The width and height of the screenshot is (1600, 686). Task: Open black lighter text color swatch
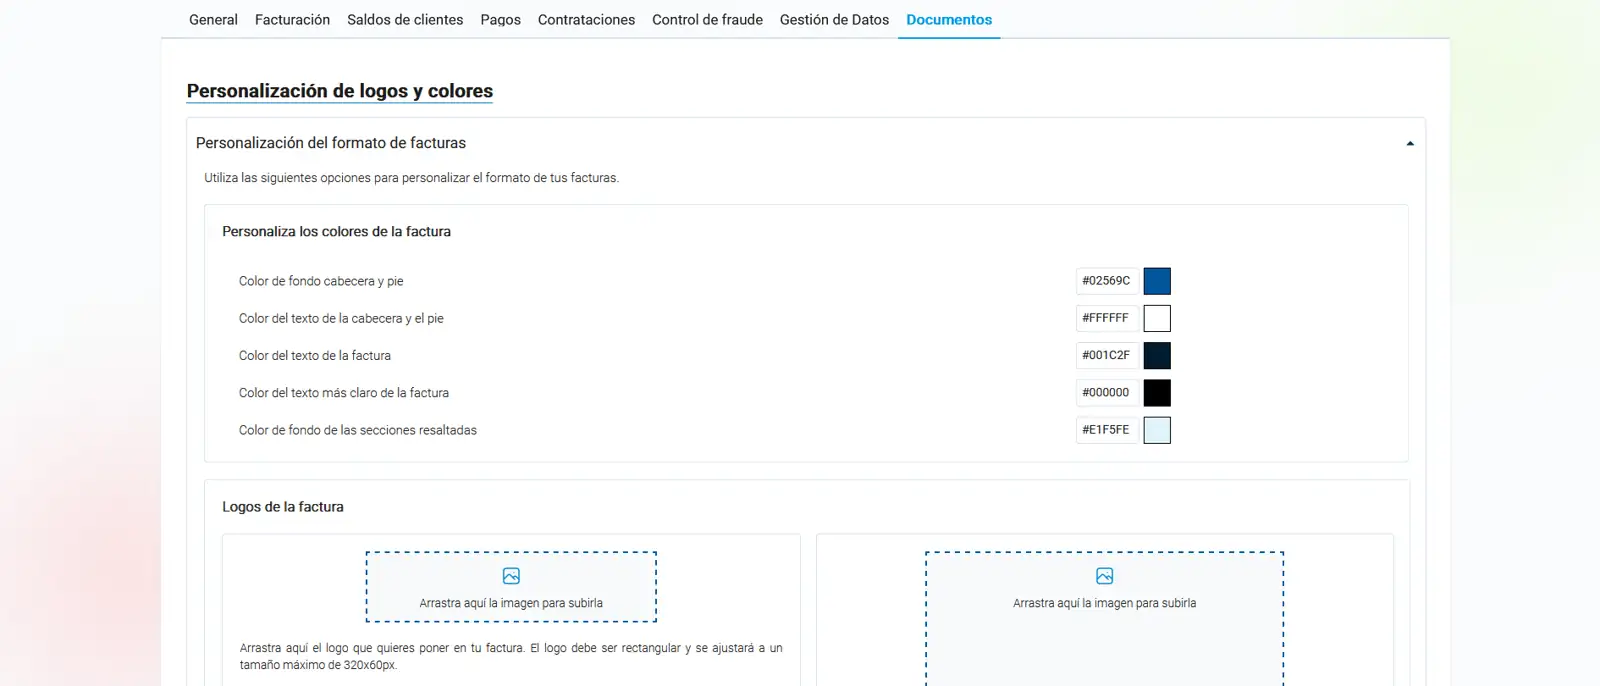[1157, 393]
